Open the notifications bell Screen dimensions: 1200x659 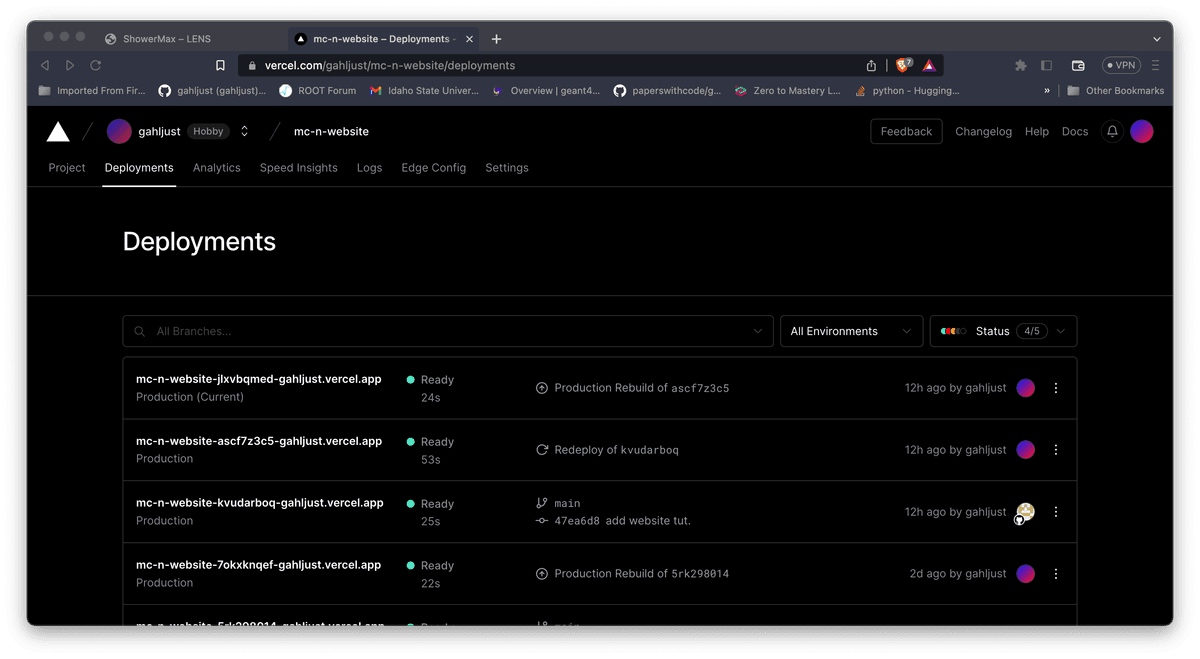point(1112,131)
